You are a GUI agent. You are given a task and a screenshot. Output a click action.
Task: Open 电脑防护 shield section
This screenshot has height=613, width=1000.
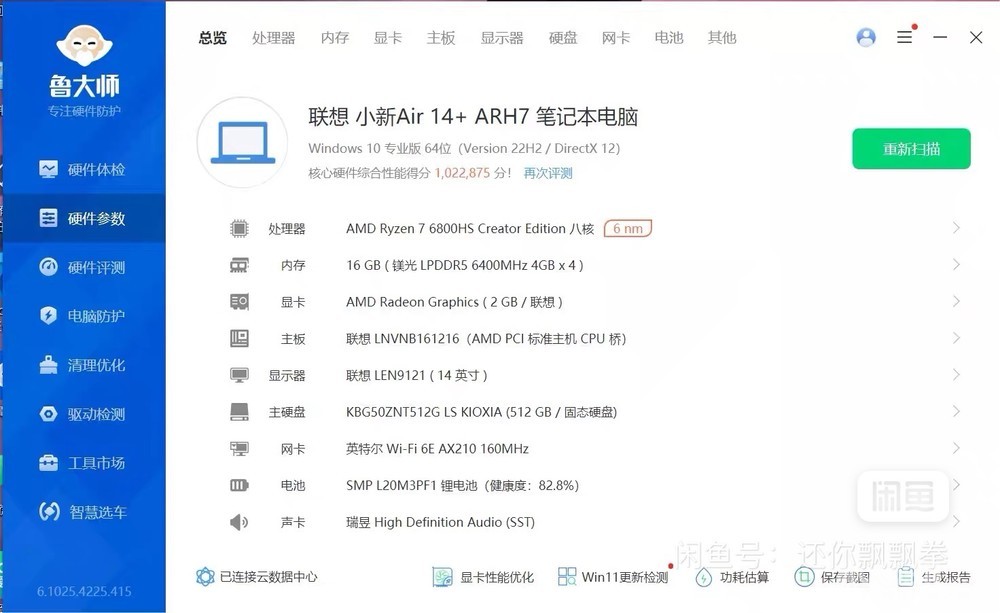point(82,316)
